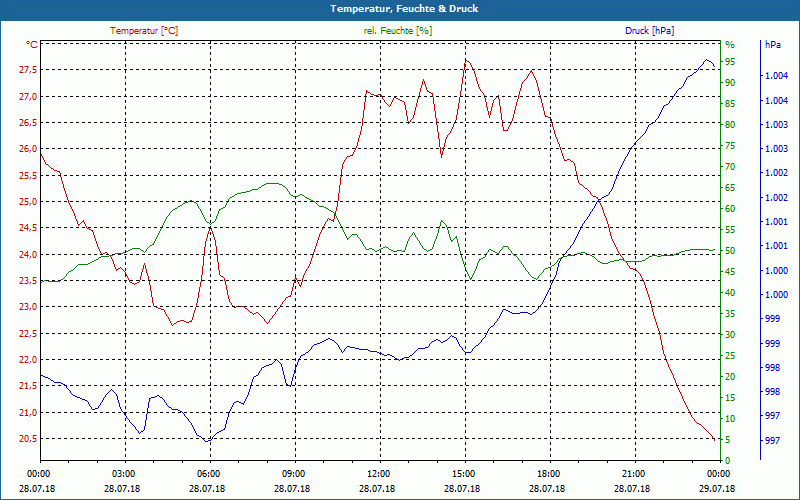
Task: Click the 23,0 temperature axis tick
Action: (28, 307)
